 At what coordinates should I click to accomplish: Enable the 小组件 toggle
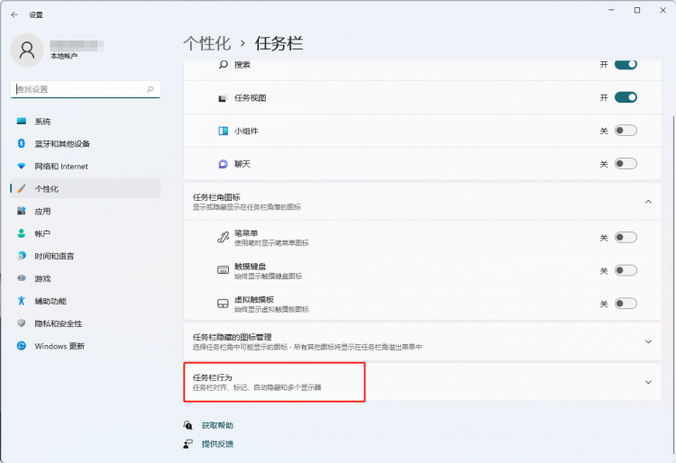[626, 130]
